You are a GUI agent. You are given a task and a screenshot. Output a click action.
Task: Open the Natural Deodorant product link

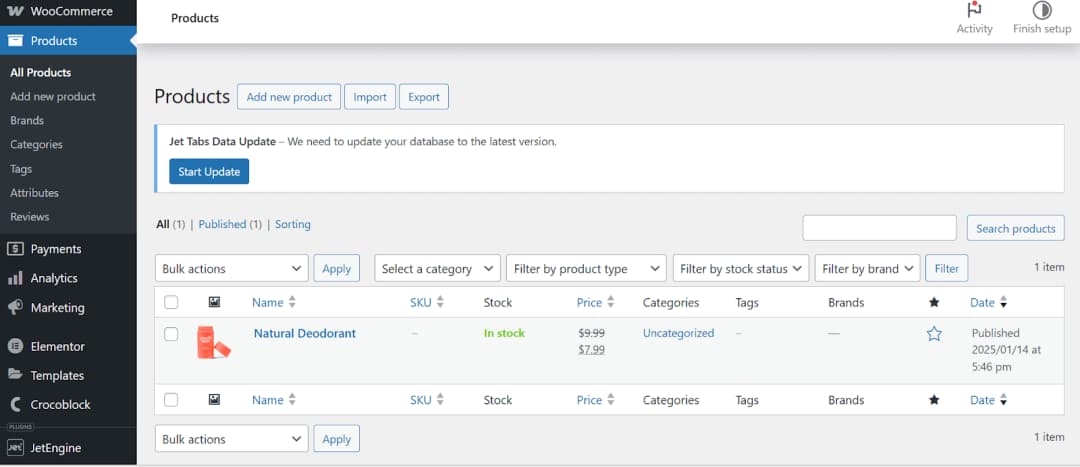[304, 333]
